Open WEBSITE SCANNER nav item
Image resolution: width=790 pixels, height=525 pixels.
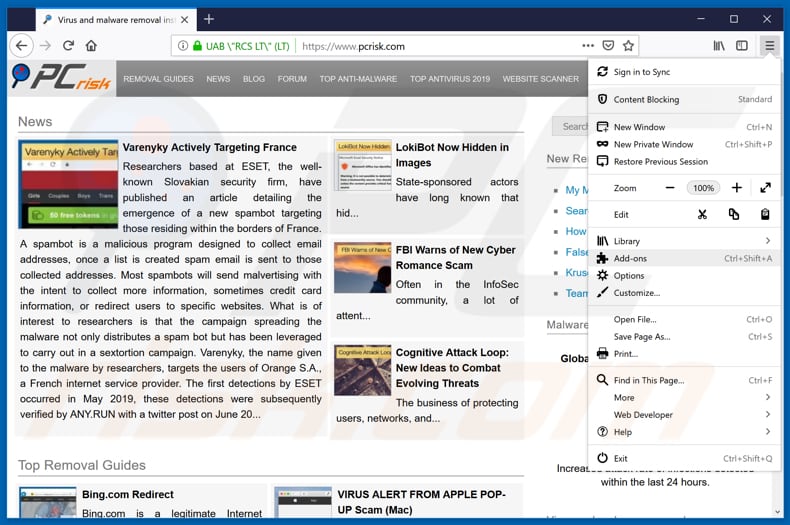click(x=541, y=79)
